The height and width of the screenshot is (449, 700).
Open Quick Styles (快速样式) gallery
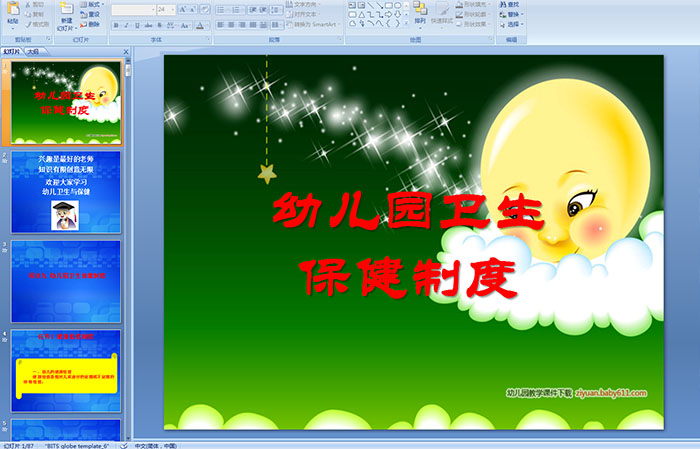[442, 15]
